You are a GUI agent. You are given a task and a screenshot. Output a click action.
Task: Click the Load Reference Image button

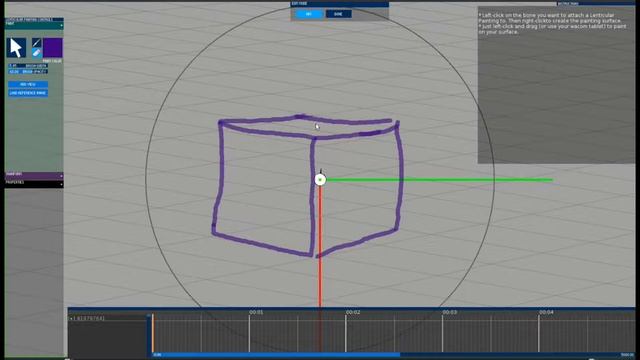click(28, 93)
